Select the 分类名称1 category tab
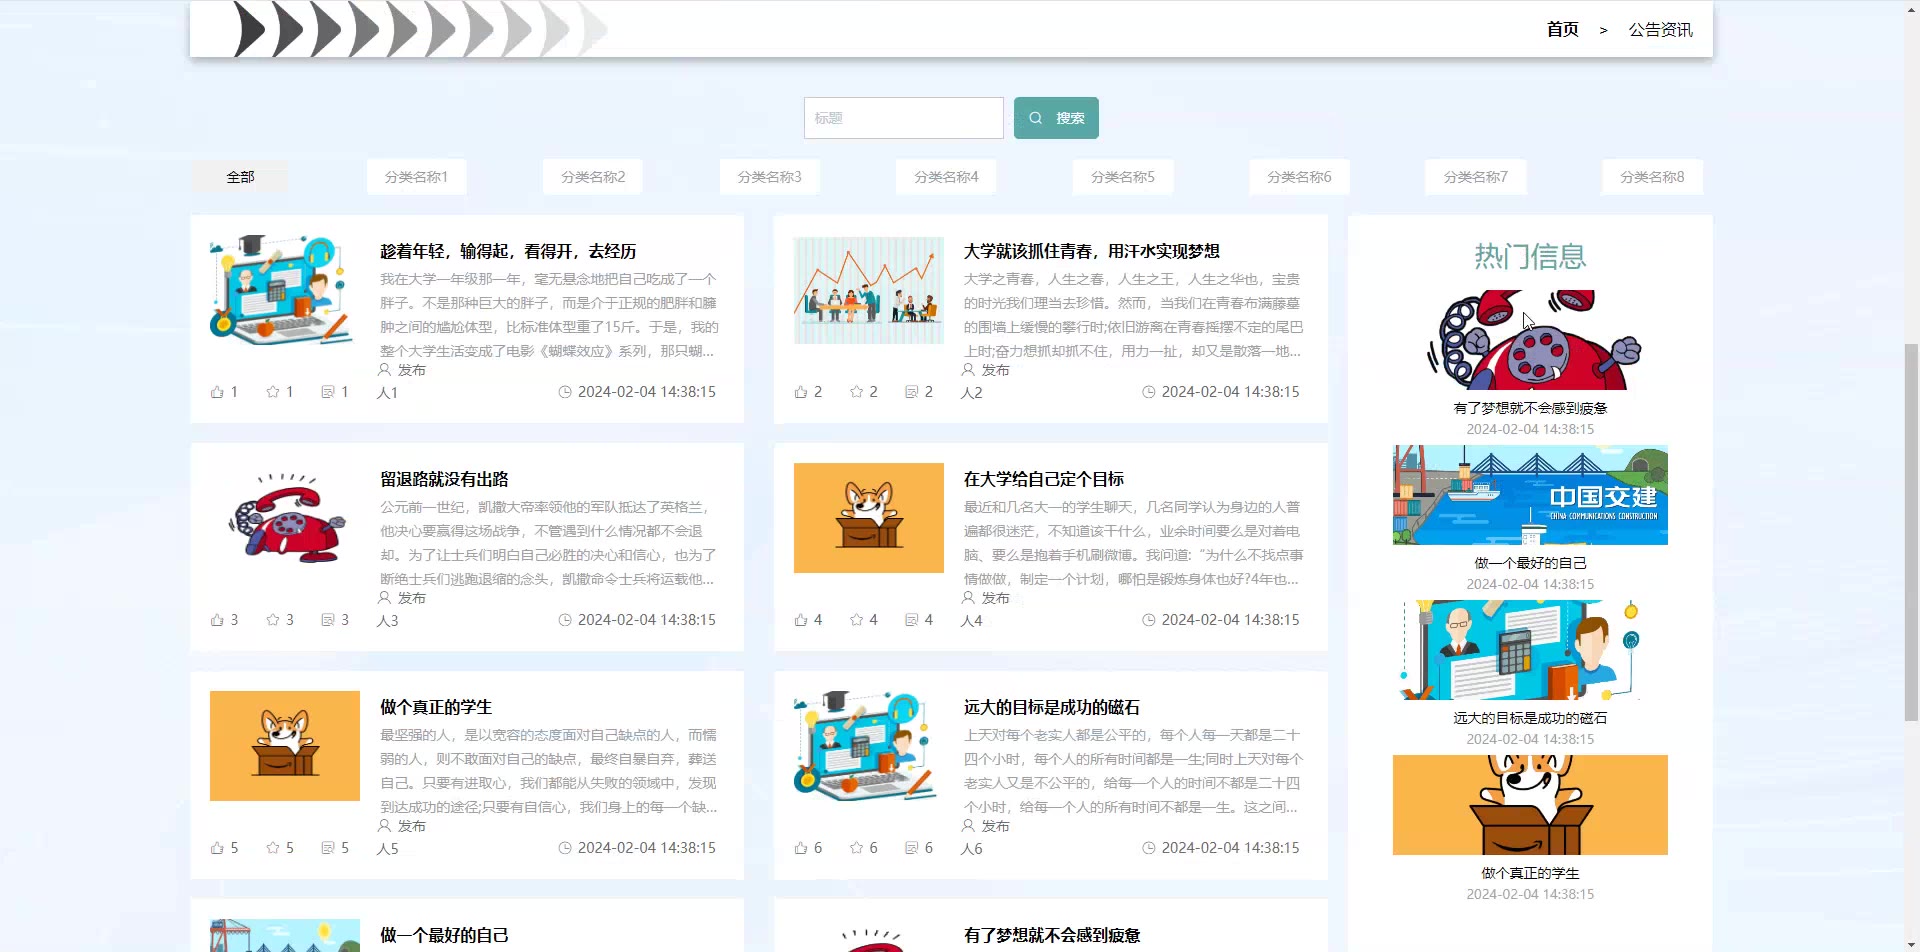Image resolution: width=1920 pixels, height=952 pixels. click(416, 177)
